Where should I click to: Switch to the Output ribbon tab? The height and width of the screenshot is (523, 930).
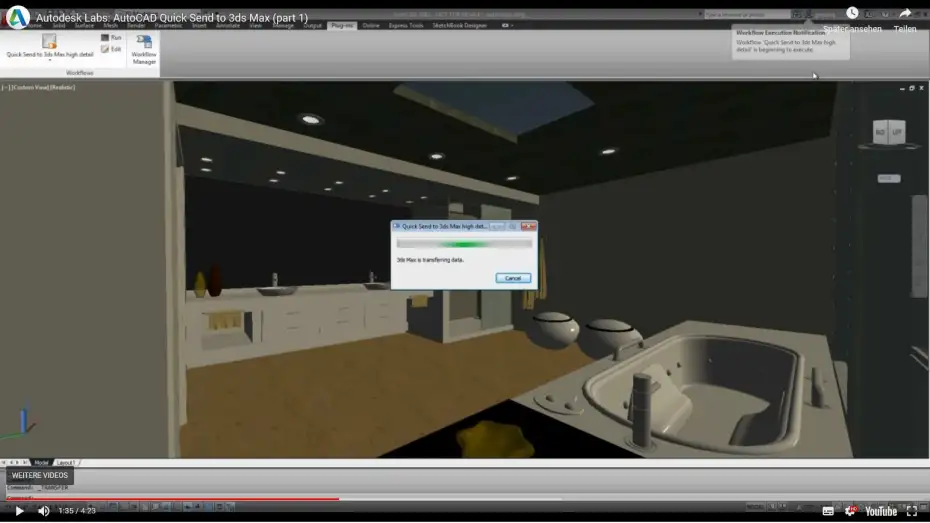tap(312, 25)
